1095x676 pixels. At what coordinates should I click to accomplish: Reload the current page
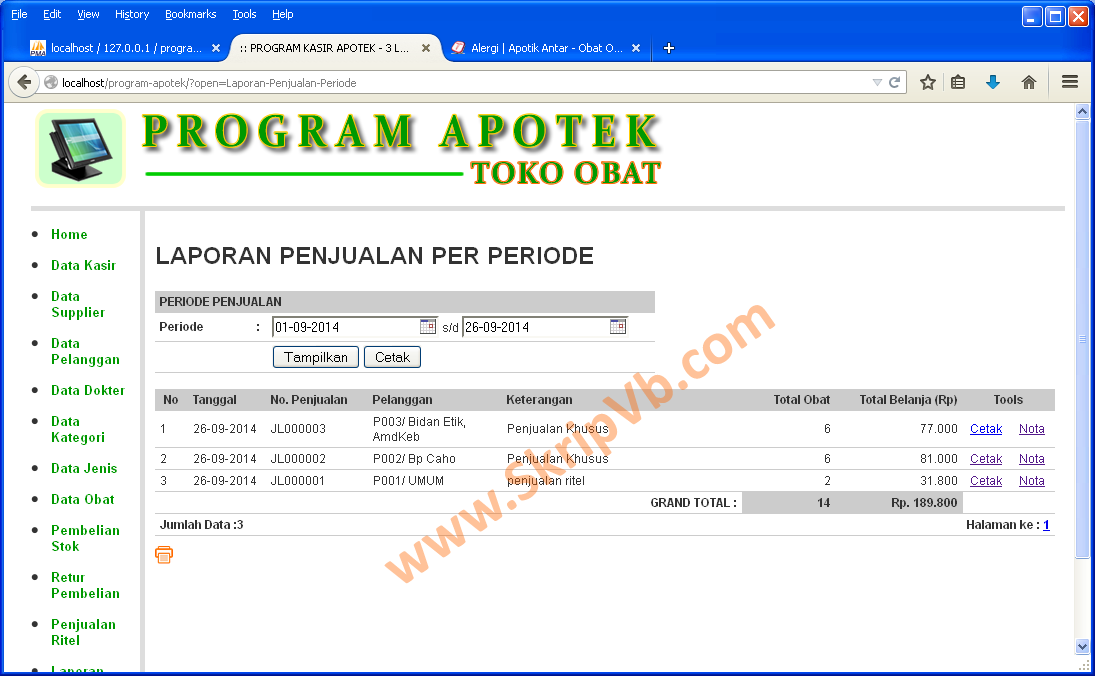click(893, 82)
